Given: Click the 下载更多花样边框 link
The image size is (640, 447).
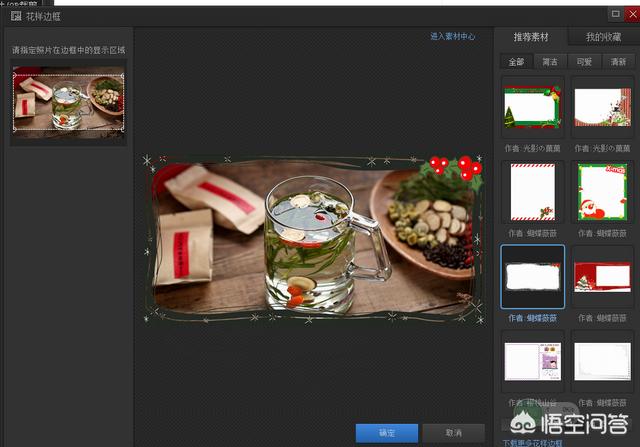Looking at the screenshot, I should point(532,443).
